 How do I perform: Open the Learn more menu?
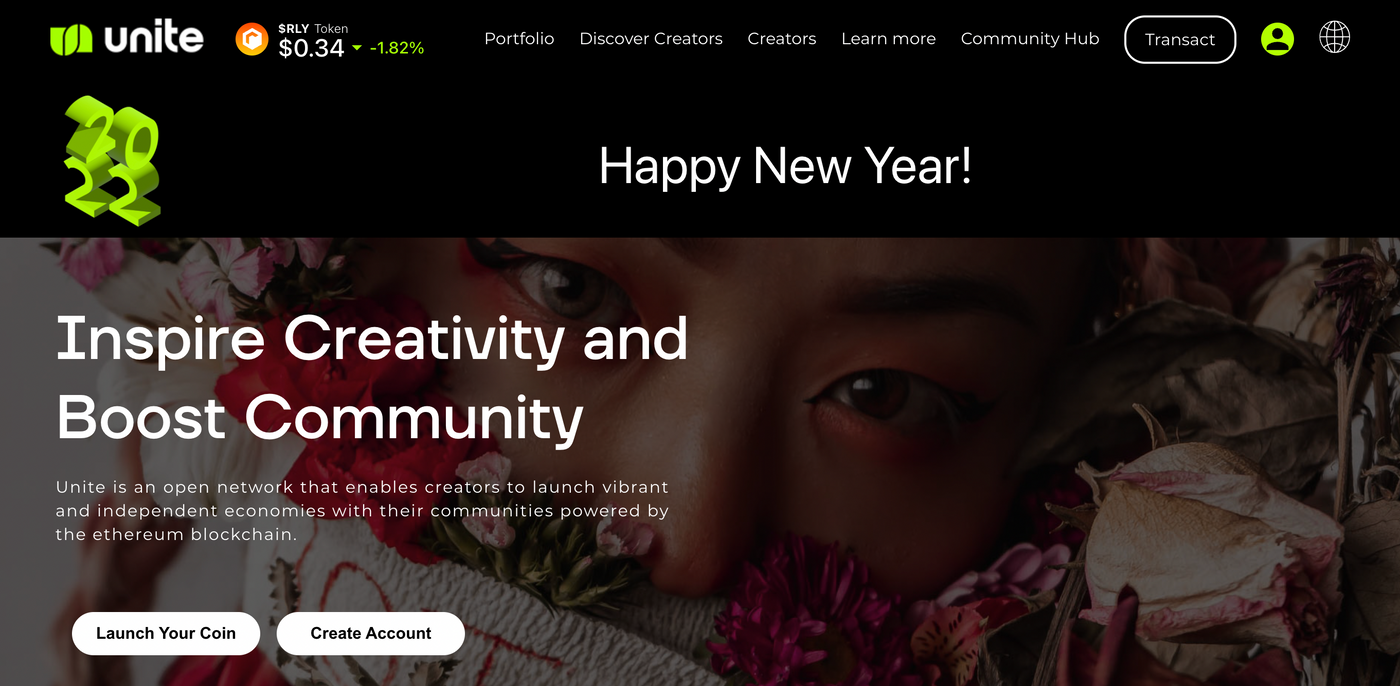[889, 39]
